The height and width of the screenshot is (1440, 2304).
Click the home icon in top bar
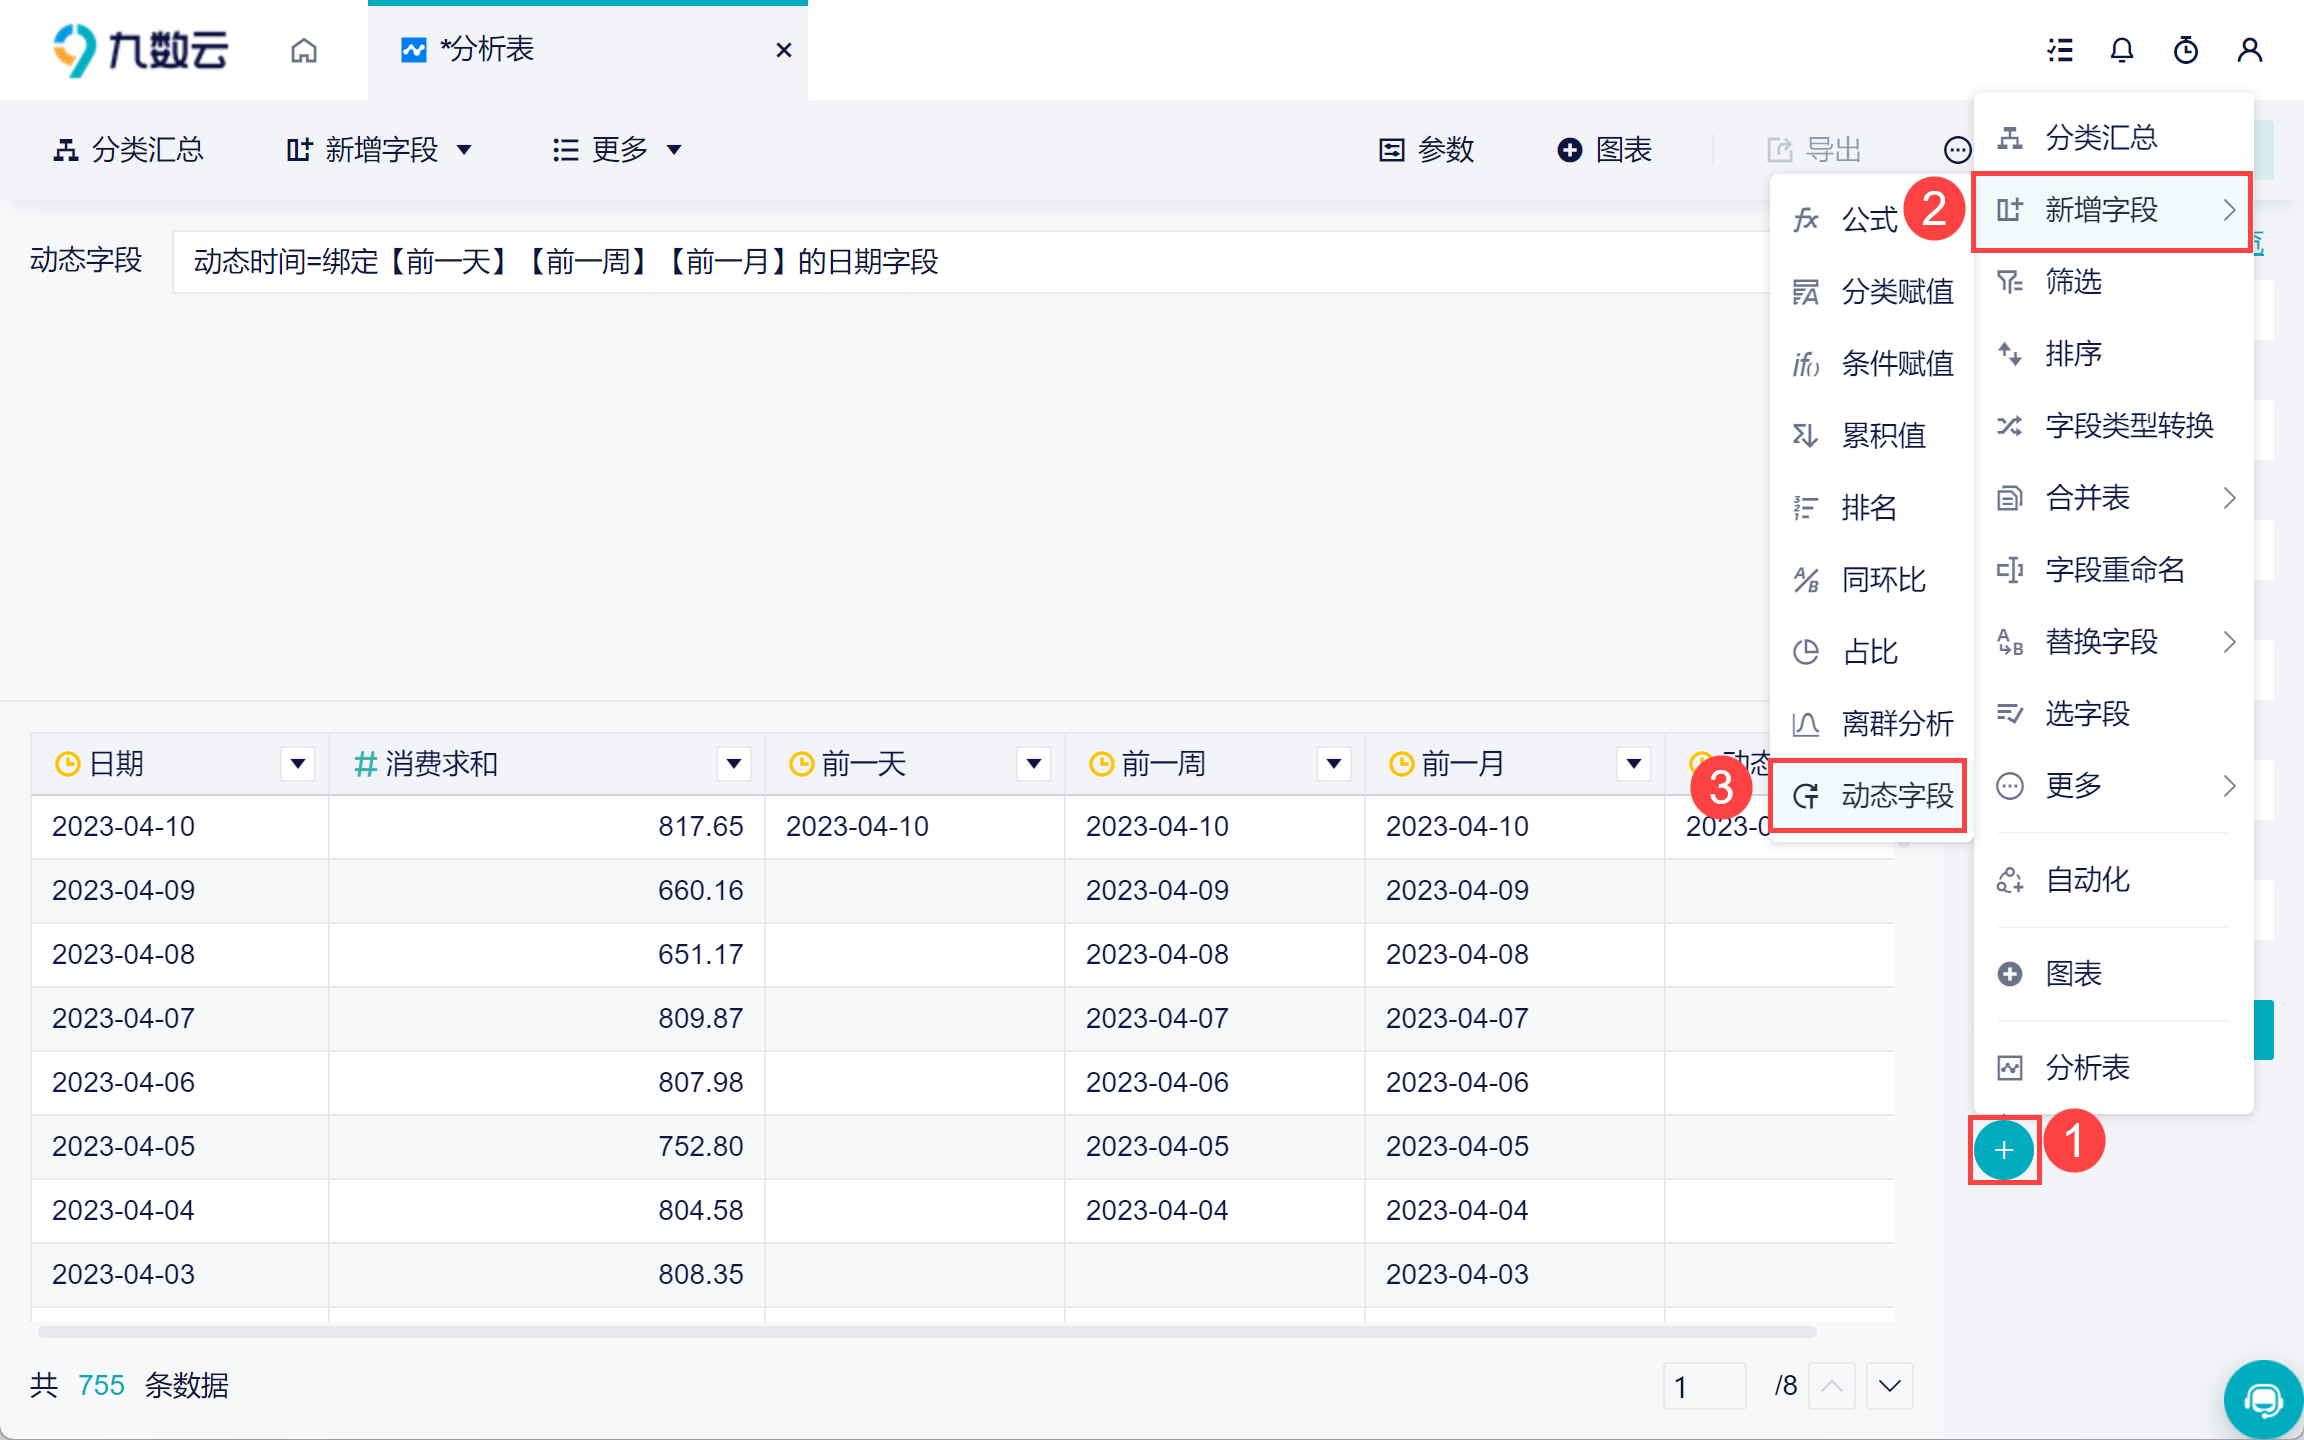pos(304,50)
